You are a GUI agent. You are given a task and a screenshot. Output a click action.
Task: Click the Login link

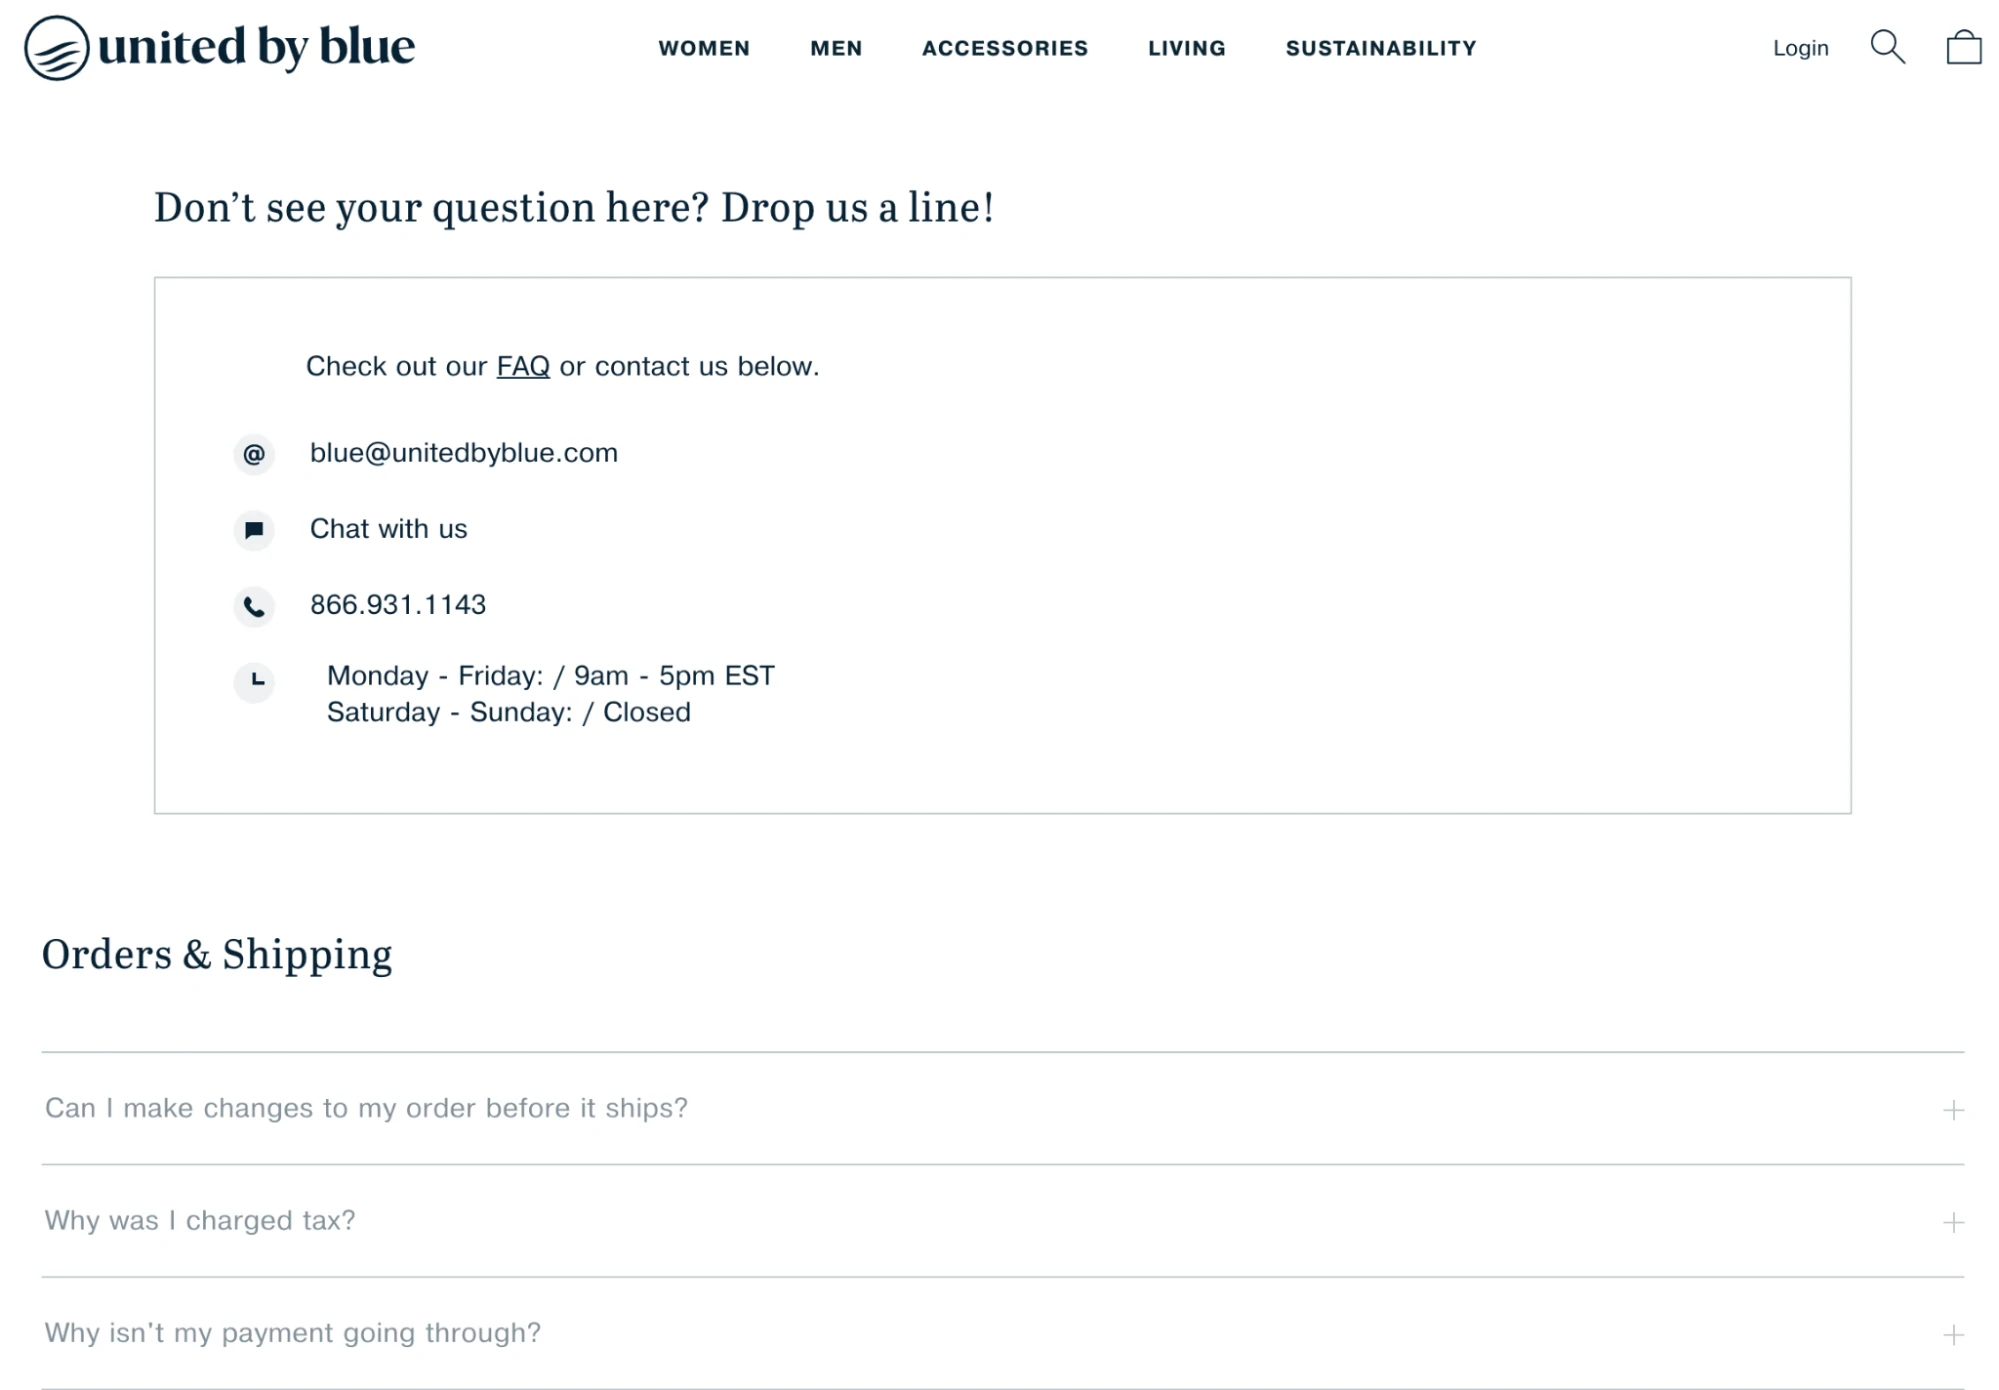click(x=1799, y=48)
